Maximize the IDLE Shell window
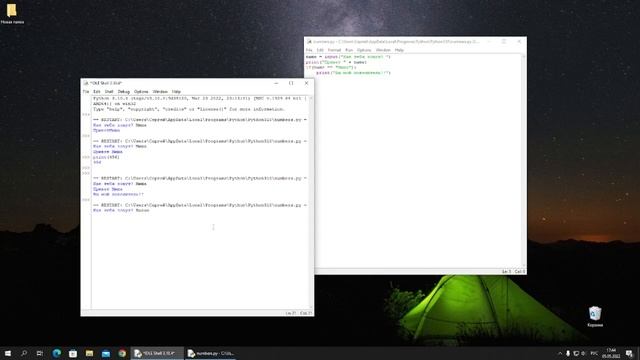 tap(291, 83)
